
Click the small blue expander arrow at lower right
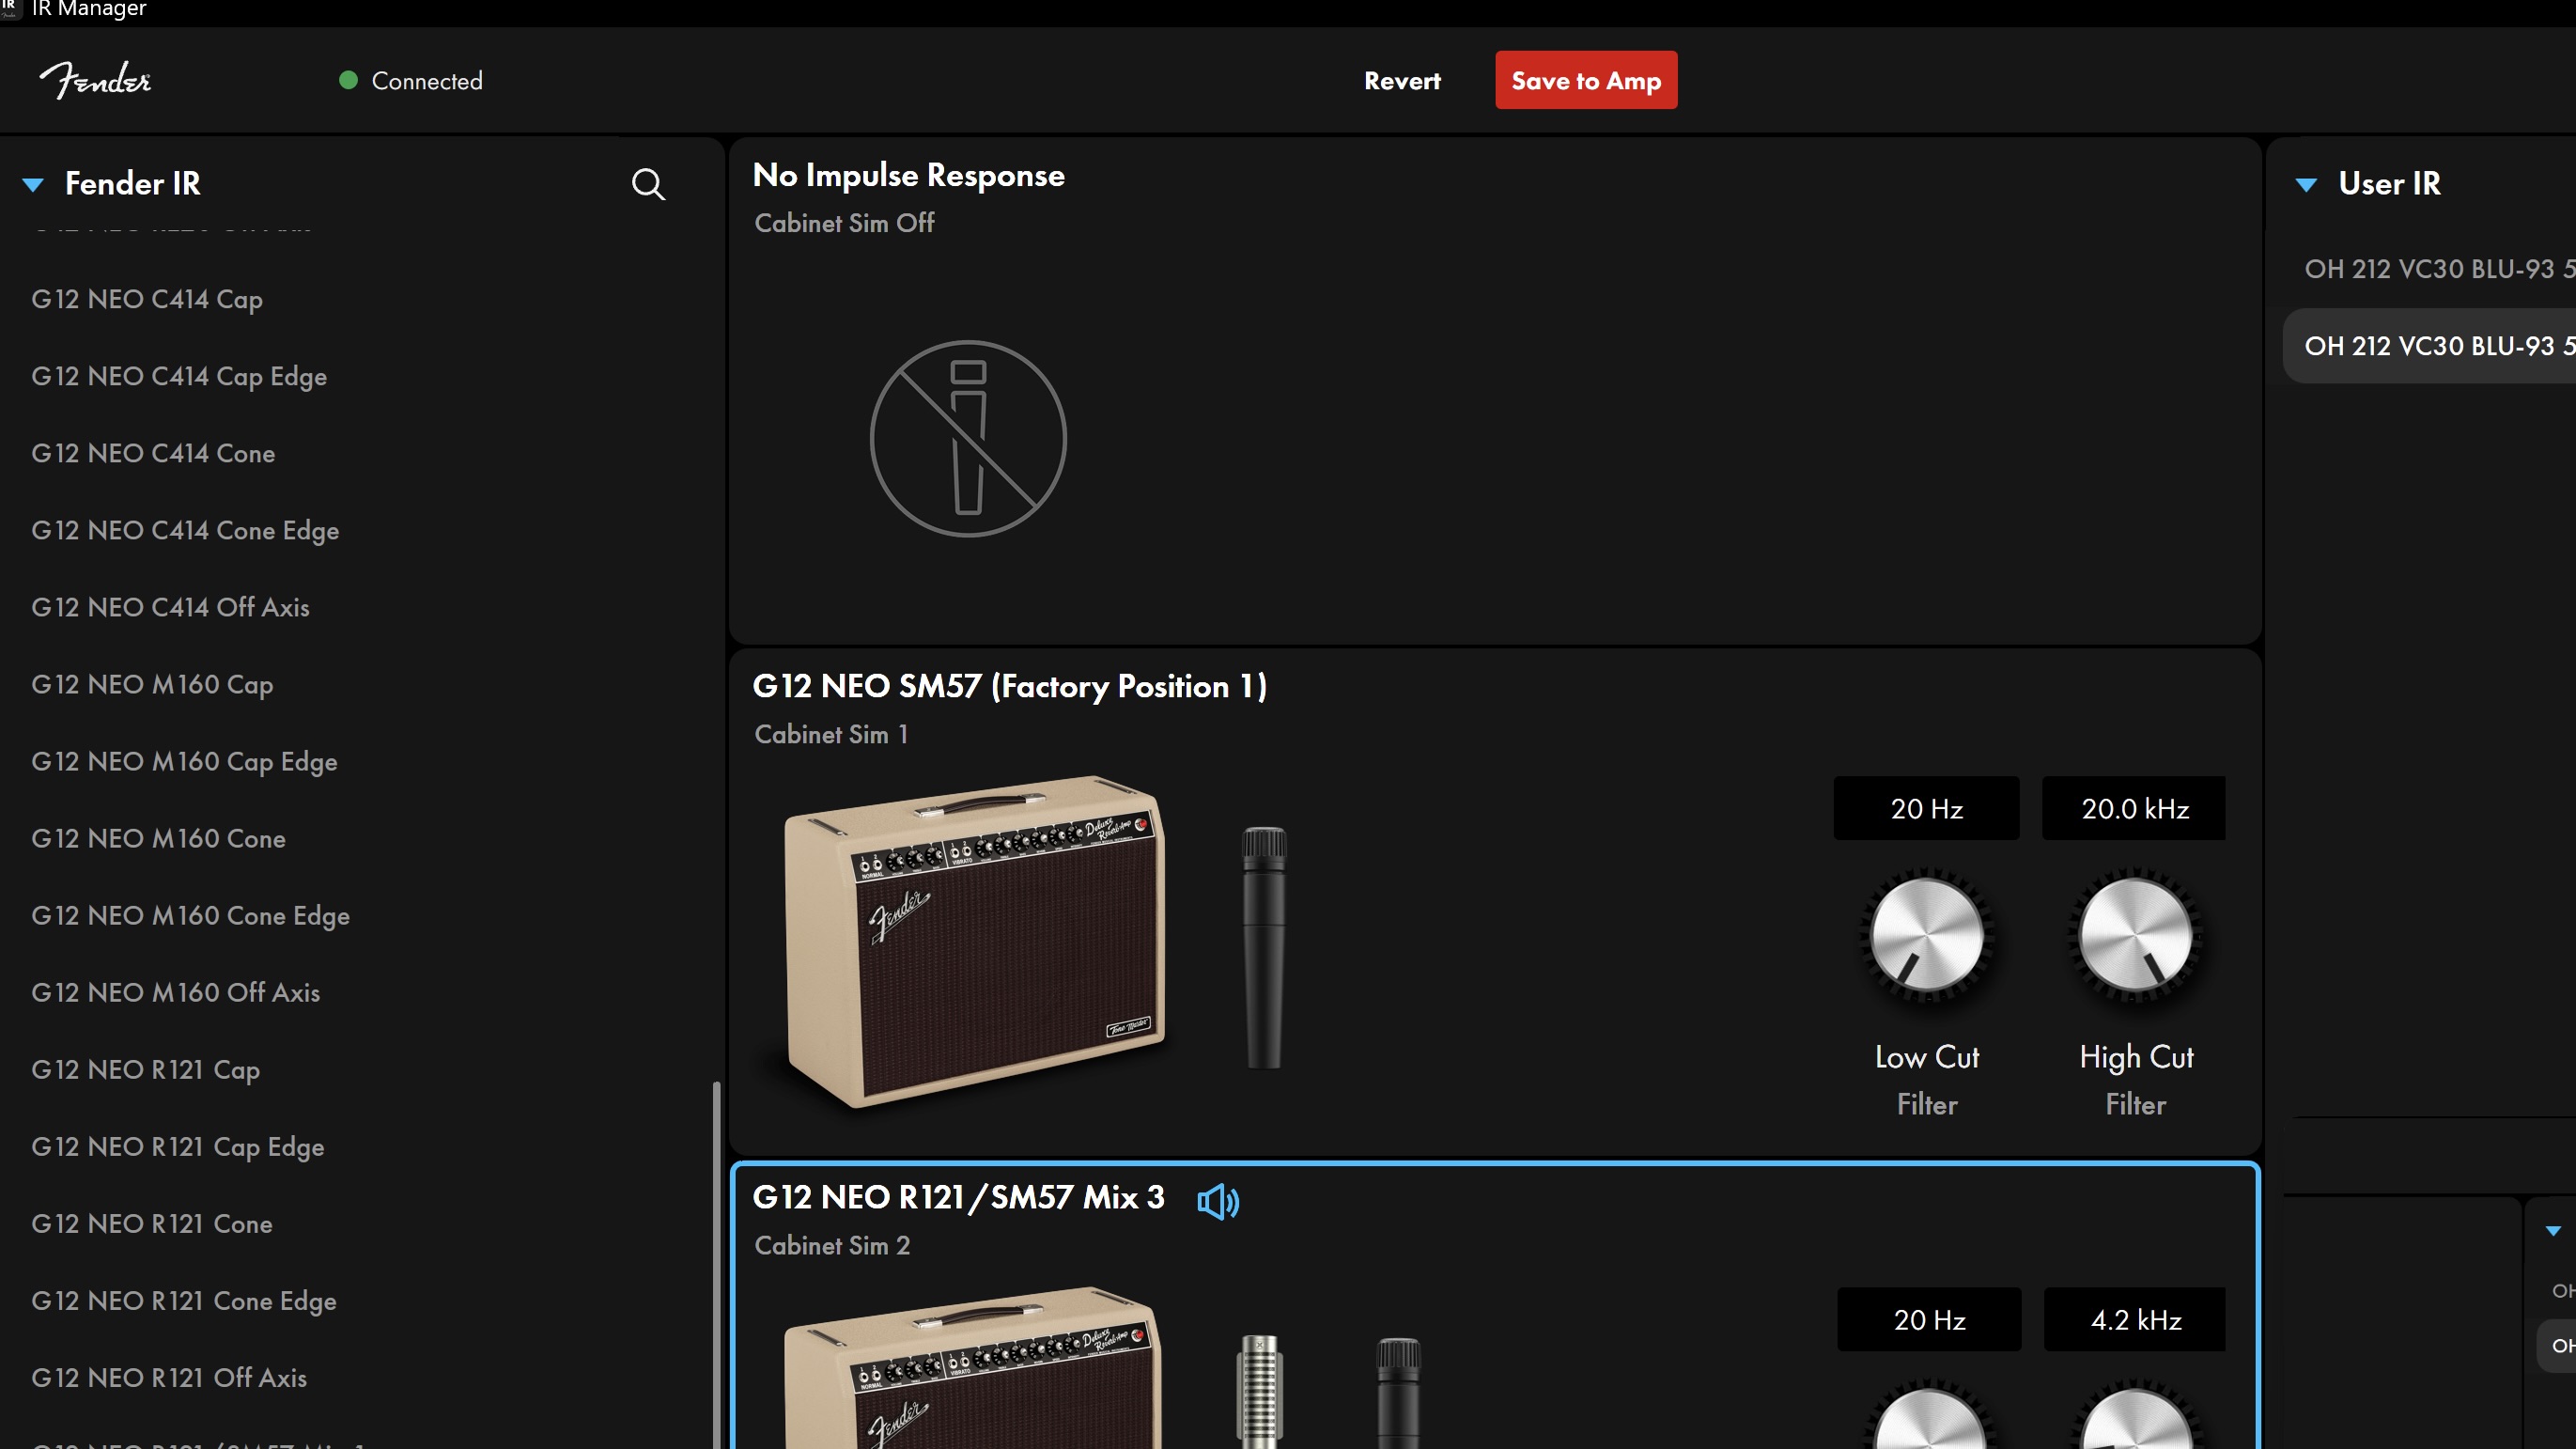2553,1230
